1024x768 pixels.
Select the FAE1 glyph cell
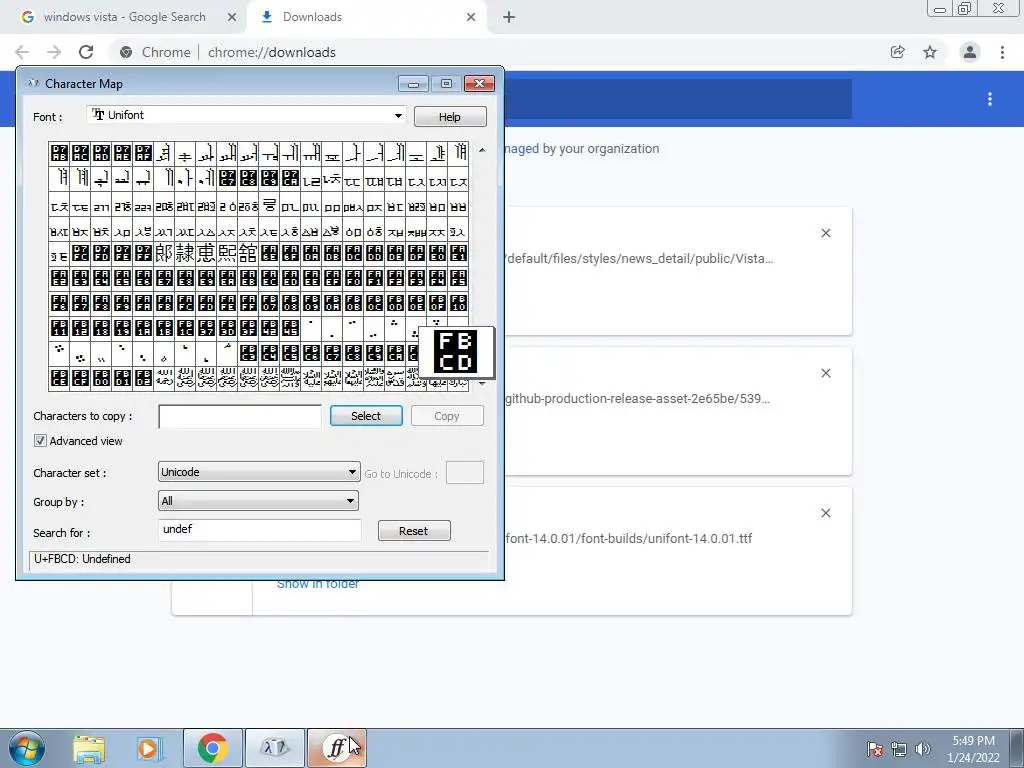tap(458, 253)
